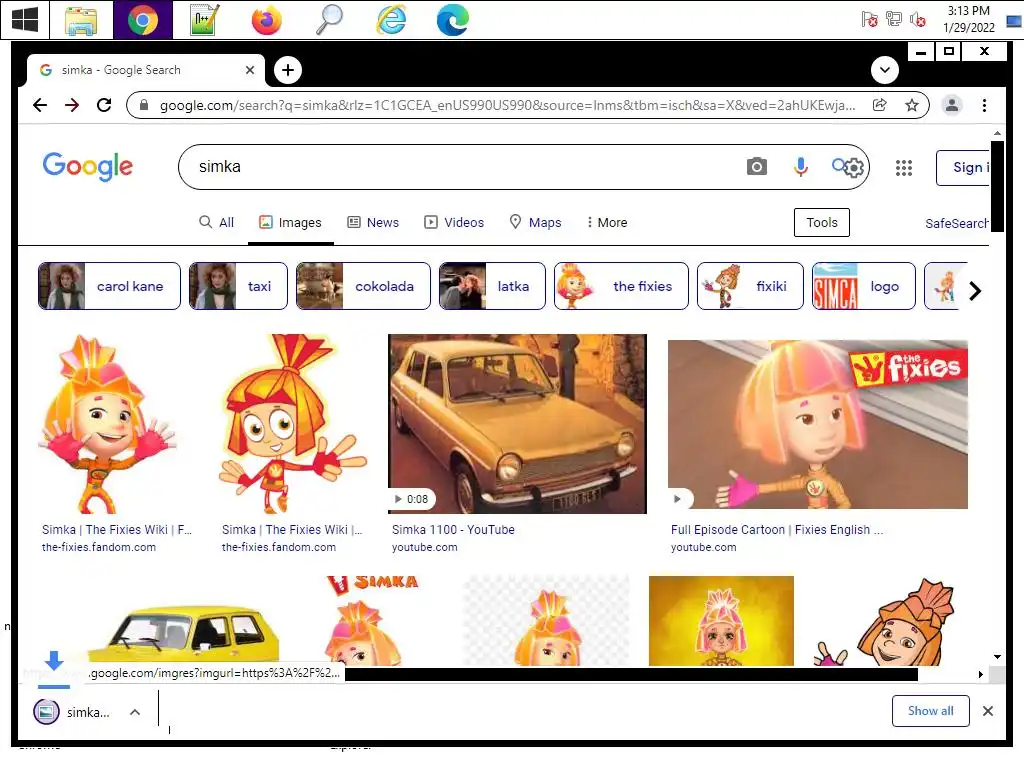
Task: Open the Windows Start menu
Action: (24, 20)
